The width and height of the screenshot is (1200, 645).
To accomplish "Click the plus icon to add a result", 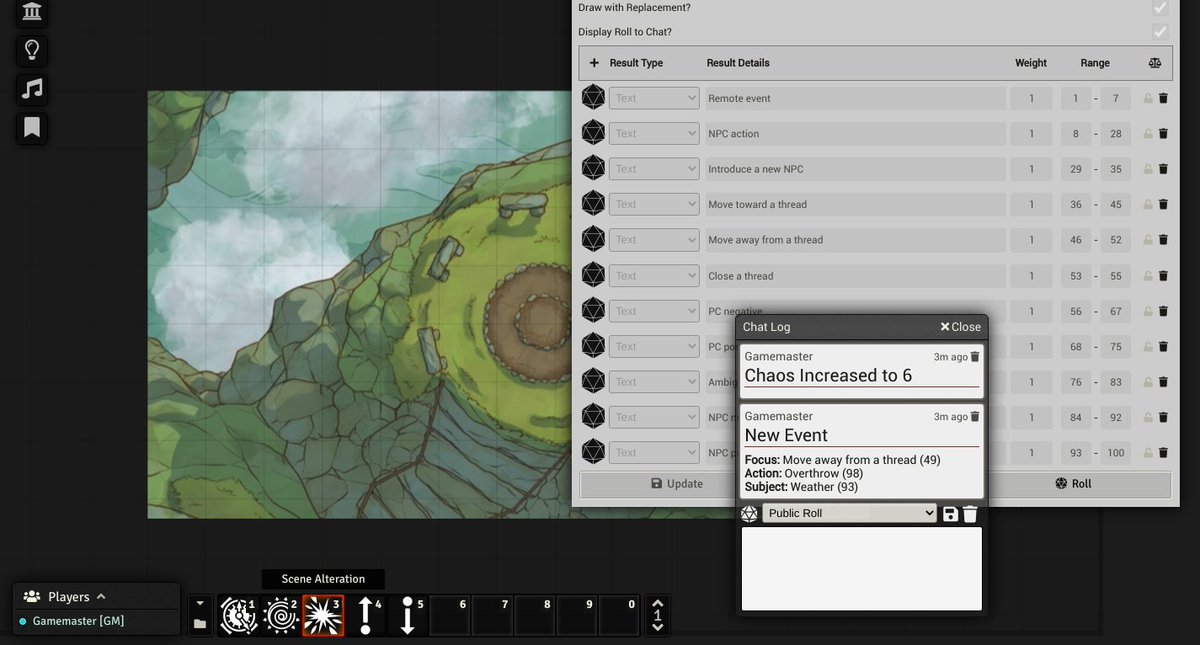I will pyautogui.click(x=594, y=63).
